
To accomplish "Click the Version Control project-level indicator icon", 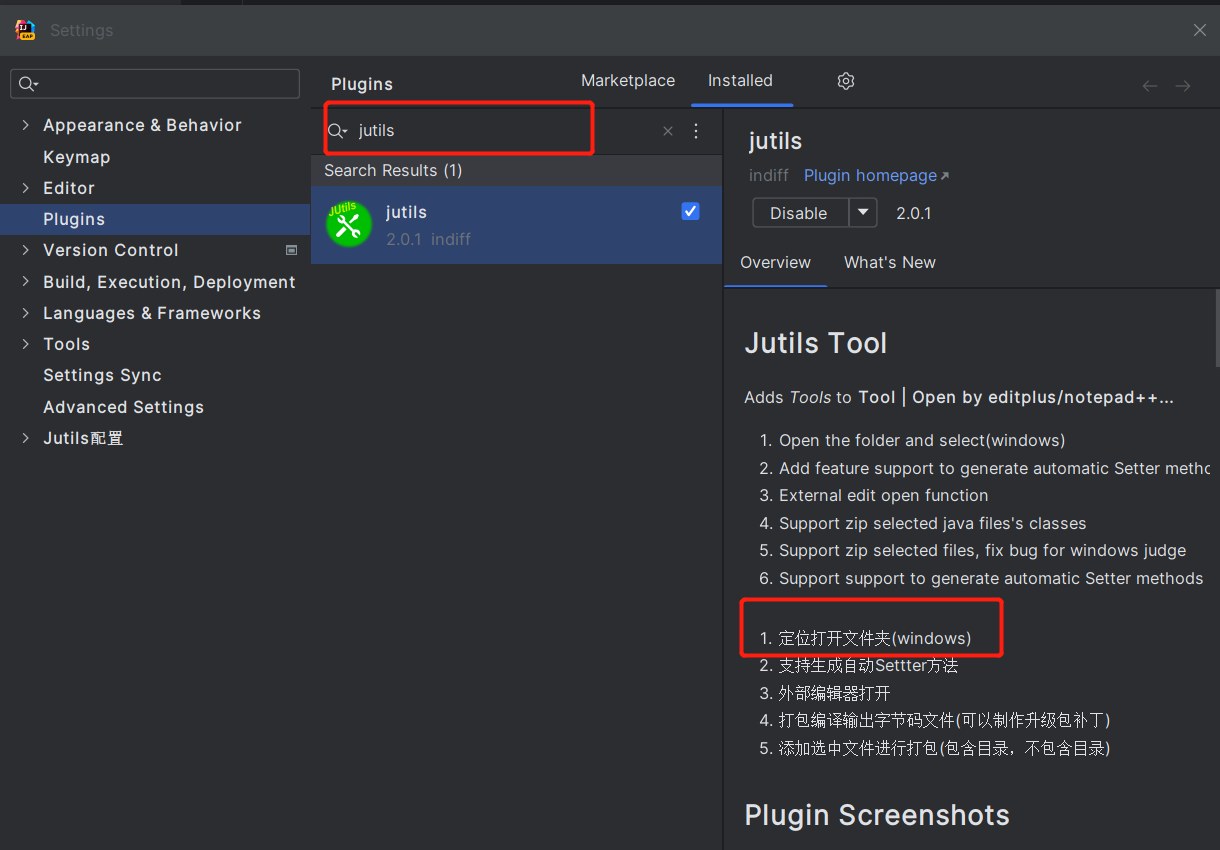I will pos(292,250).
